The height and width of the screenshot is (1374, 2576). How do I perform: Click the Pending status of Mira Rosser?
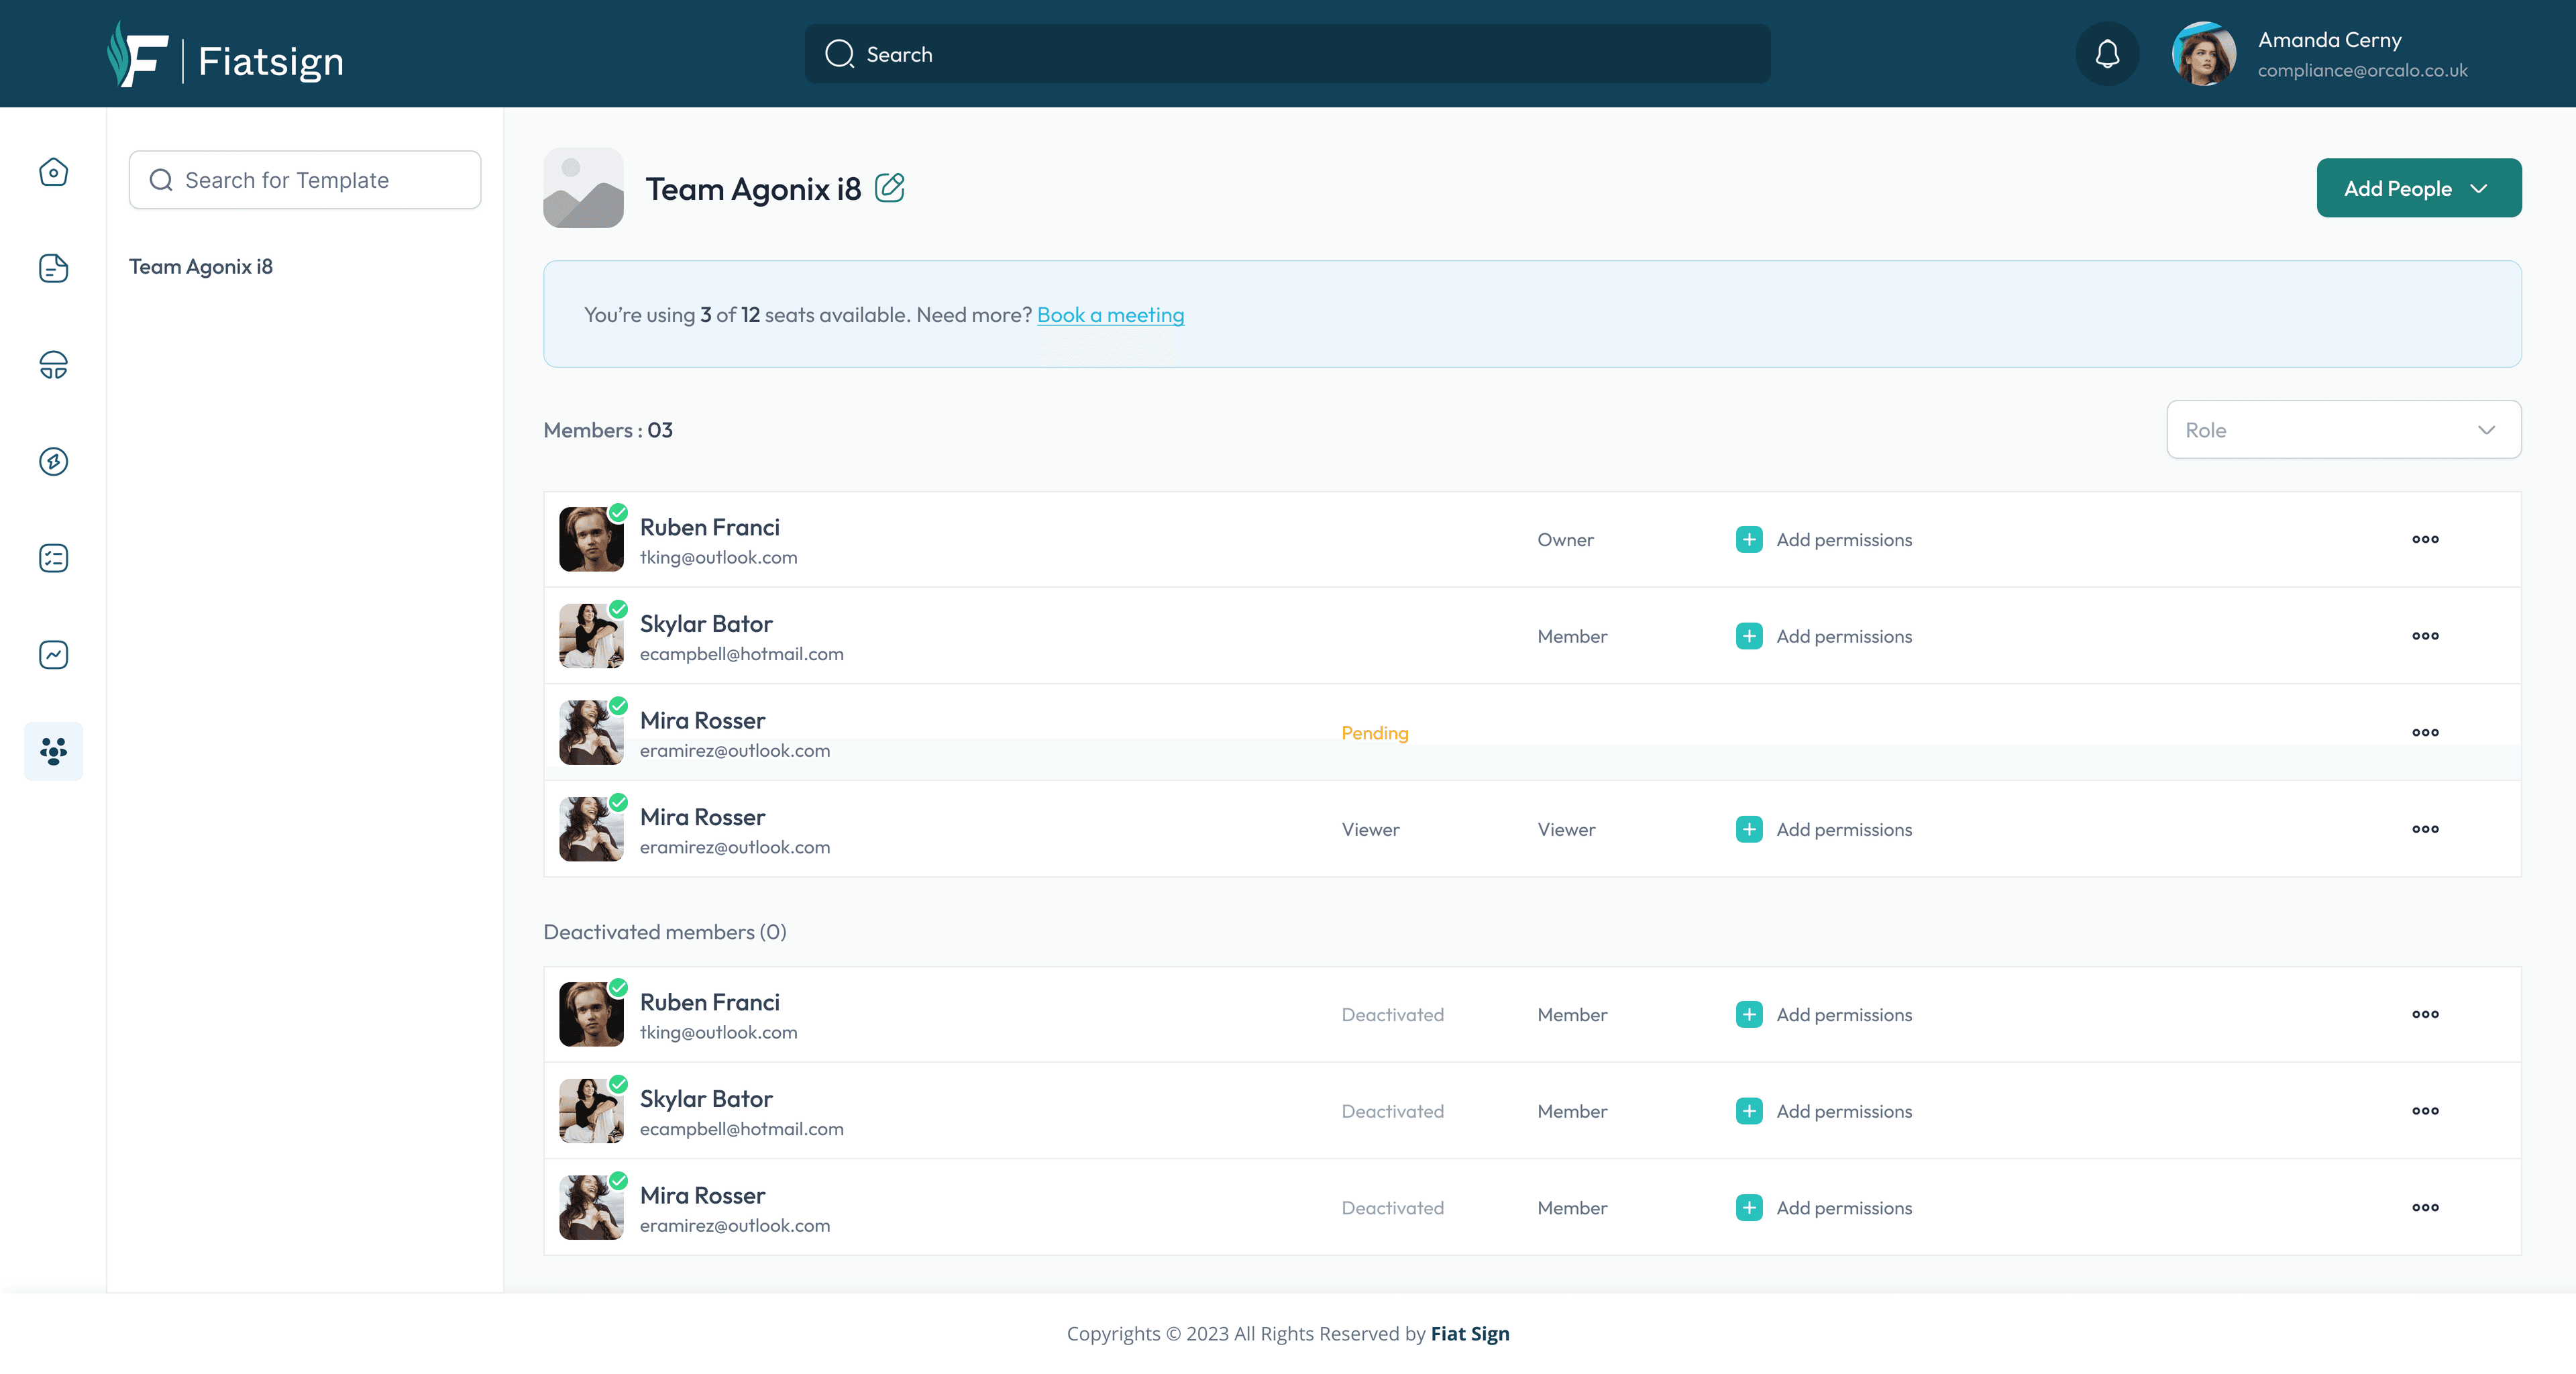pos(1375,733)
